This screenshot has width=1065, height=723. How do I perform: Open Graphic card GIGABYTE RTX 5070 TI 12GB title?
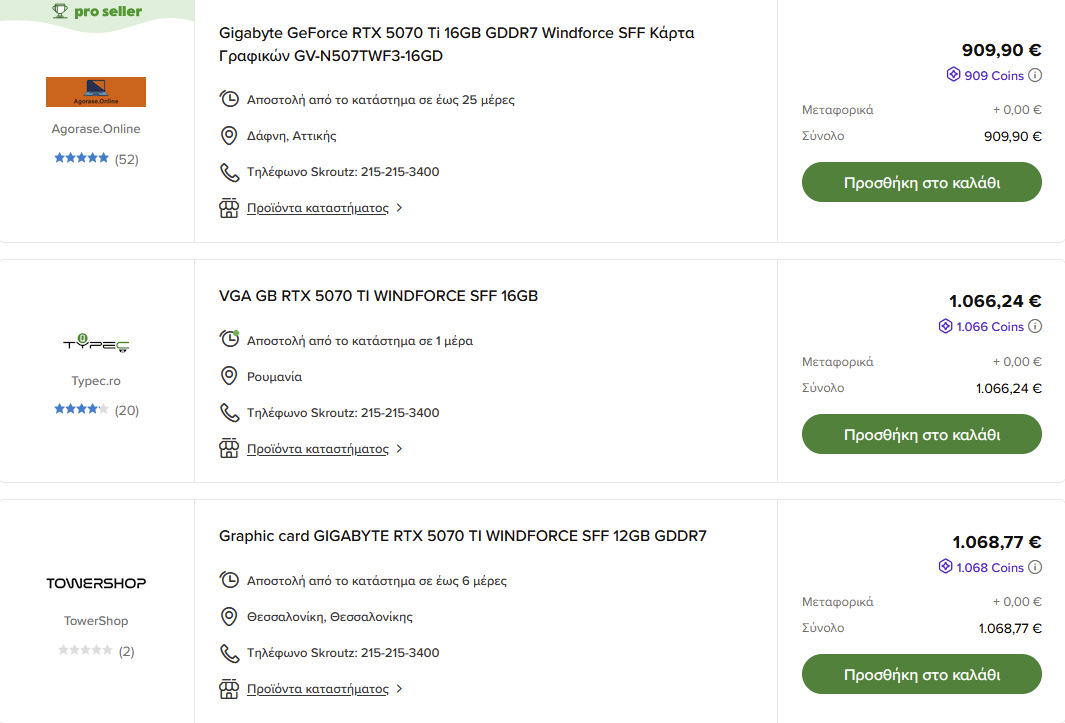click(x=463, y=536)
